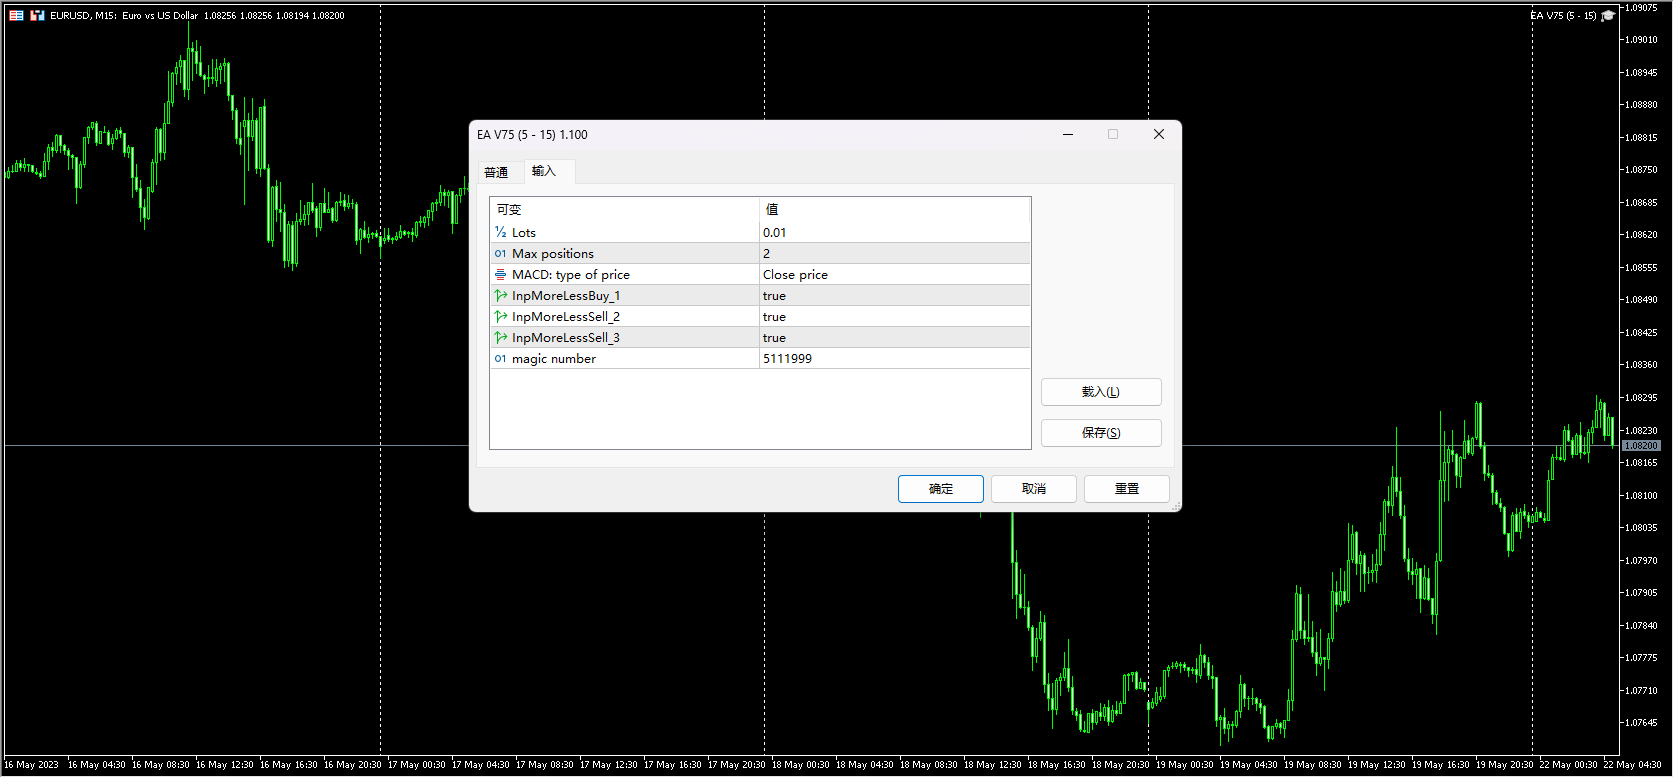Click the dialog title EA V75 (5 - 15) 1.100
The image size is (1674, 778).
pyautogui.click(x=532, y=135)
